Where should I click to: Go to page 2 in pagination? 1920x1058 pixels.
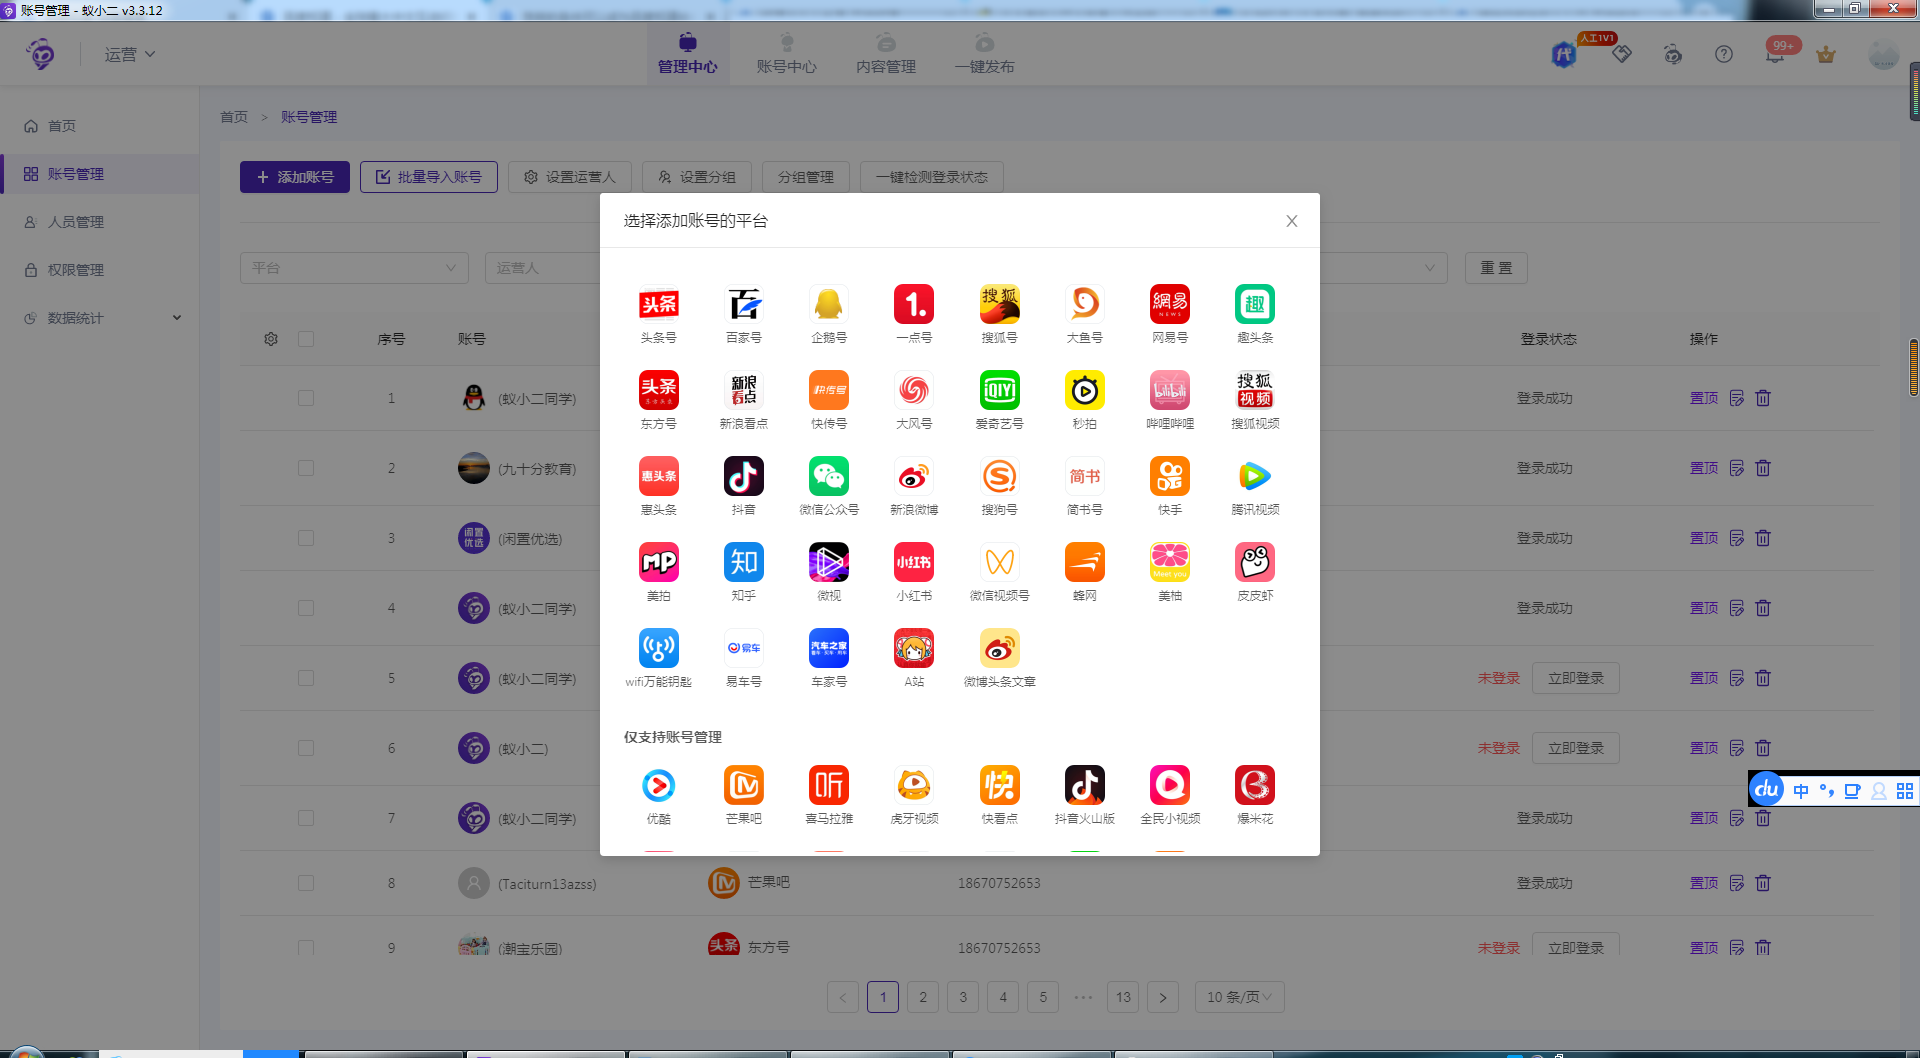tap(923, 997)
